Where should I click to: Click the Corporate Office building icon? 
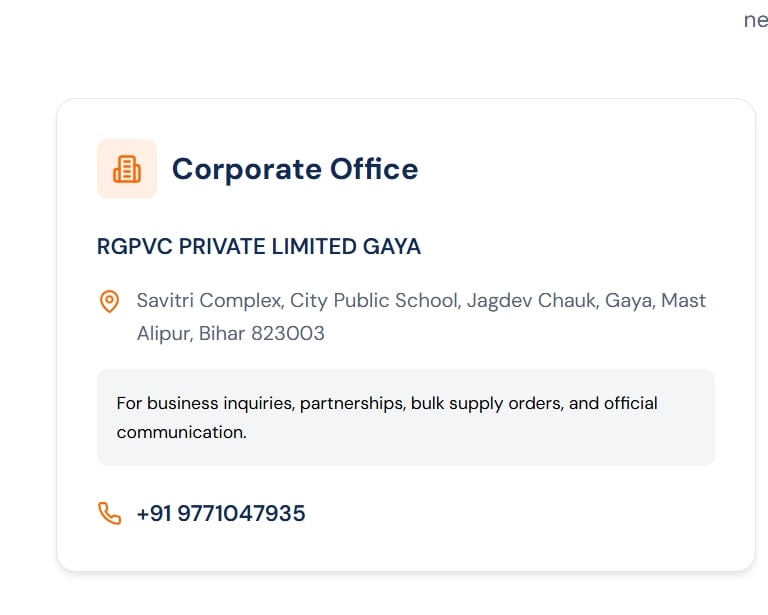tap(127, 169)
